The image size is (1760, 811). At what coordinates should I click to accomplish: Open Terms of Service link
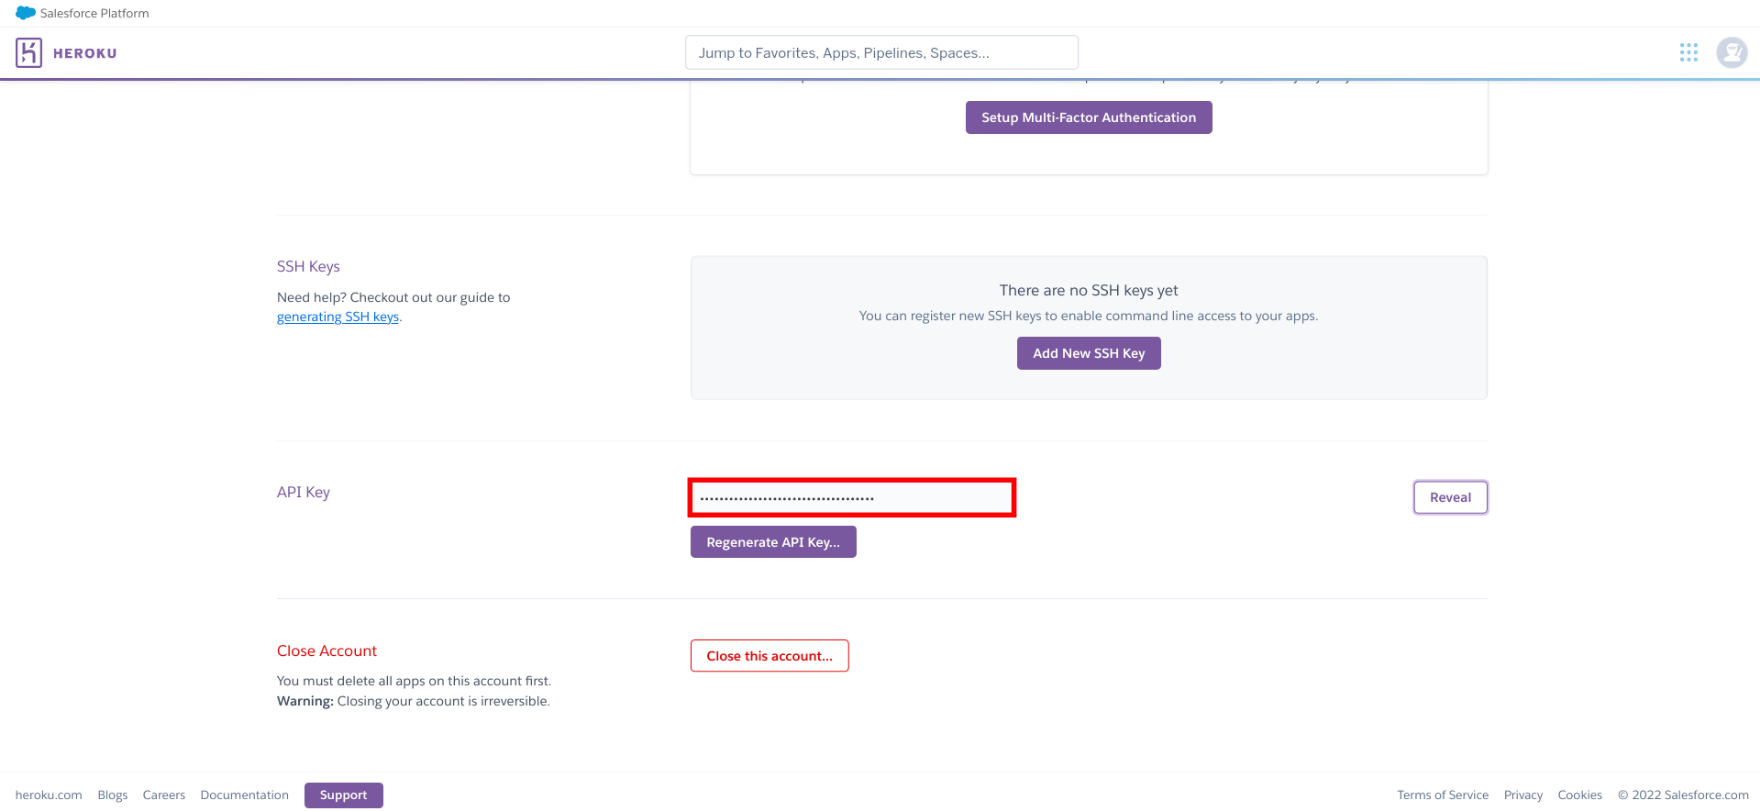(x=1442, y=795)
